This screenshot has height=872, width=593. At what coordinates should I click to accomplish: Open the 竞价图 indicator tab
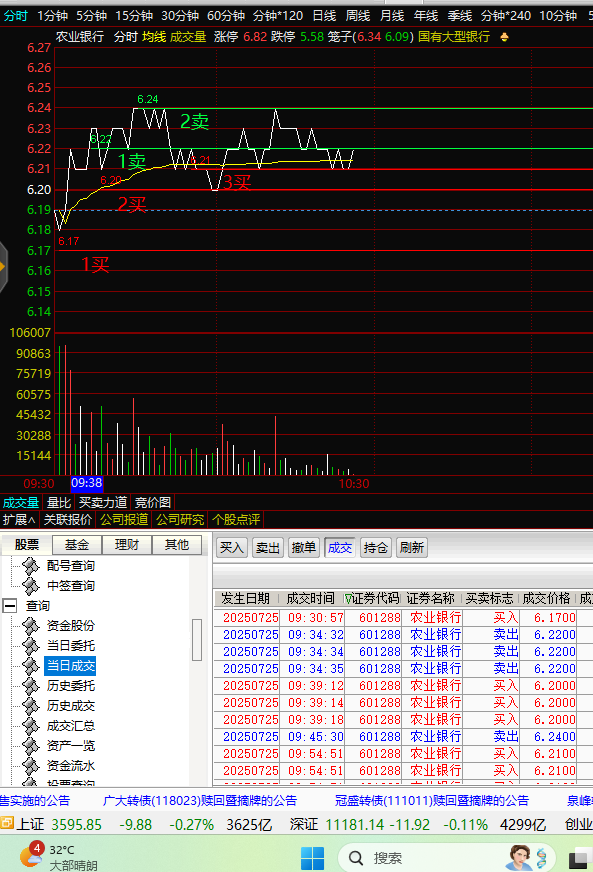tap(152, 503)
